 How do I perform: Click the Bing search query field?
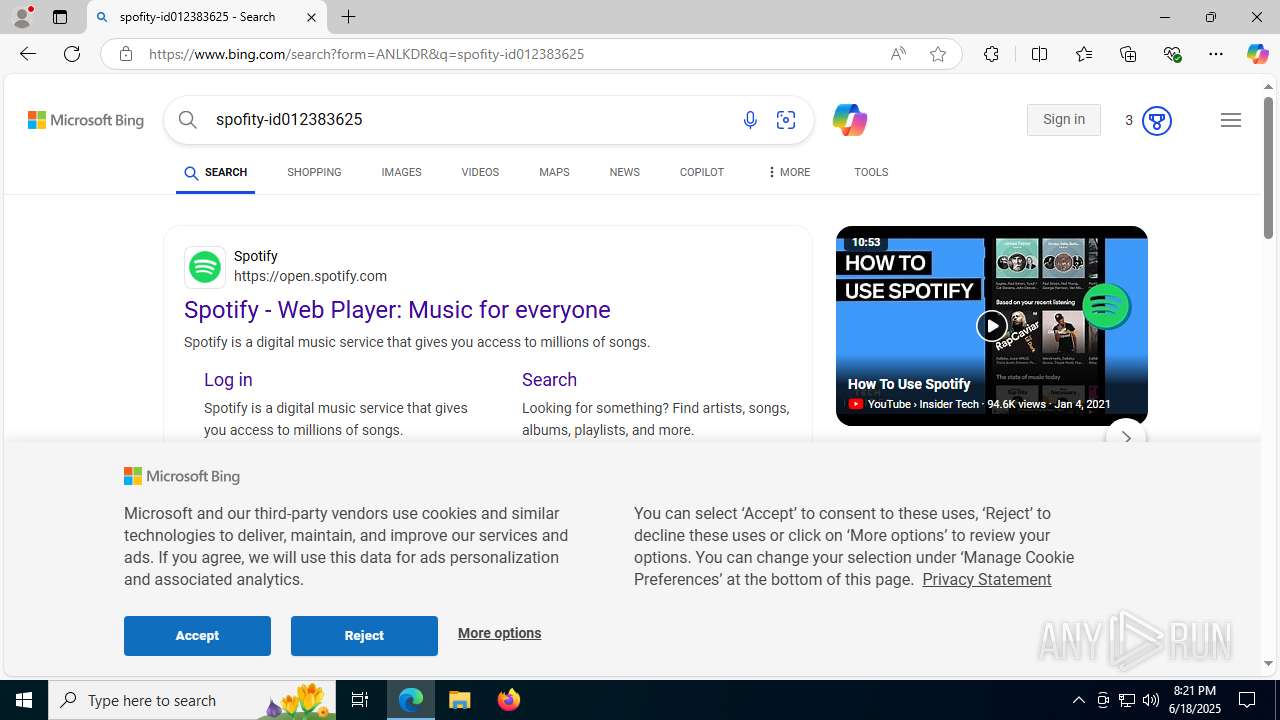pos(467,120)
